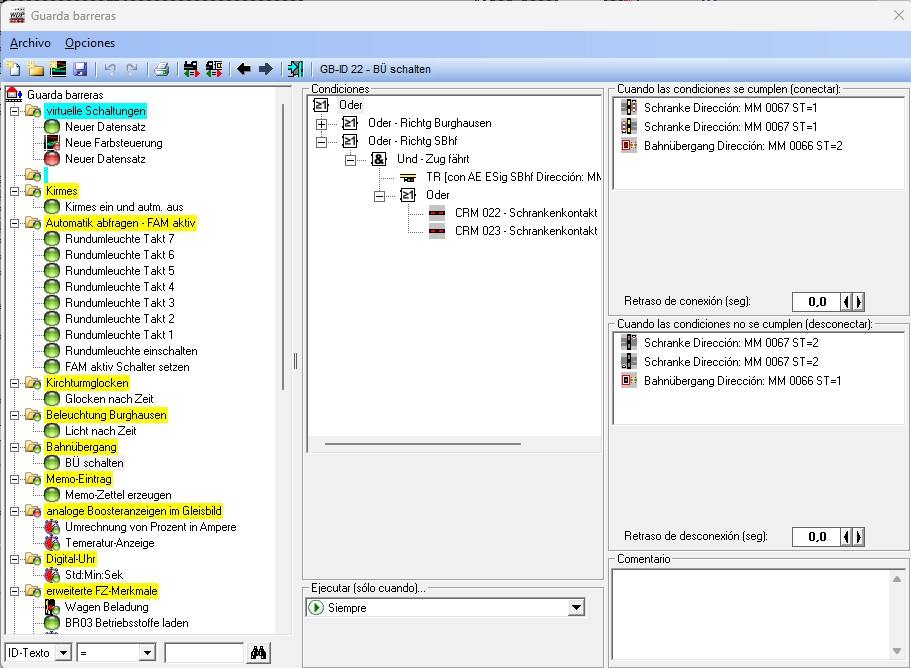The width and height of the screenshot is (911, 668).
Task: Click inside the Comentario text box
Action: [756, 612]
